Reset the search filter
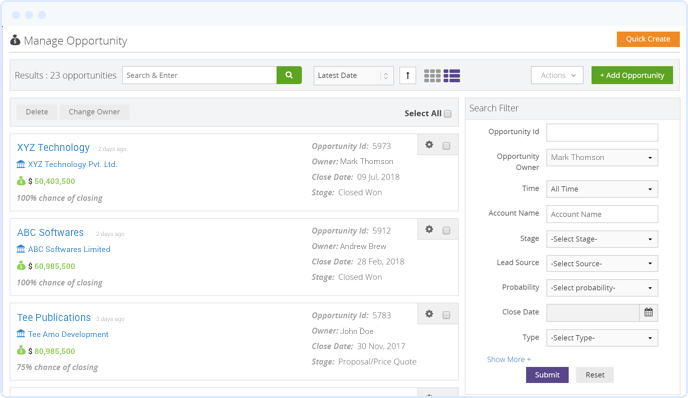Viewport: 688px width, 398px height. pyautogui.click(x=595, y=375)
